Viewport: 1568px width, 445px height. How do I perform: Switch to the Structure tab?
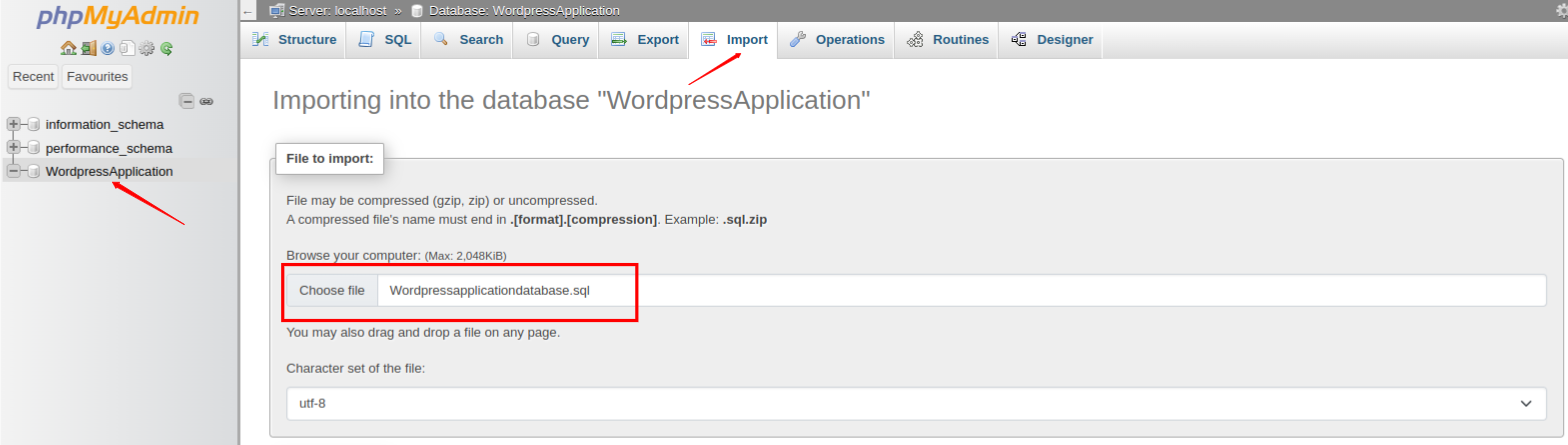click(x=295, y=40)
